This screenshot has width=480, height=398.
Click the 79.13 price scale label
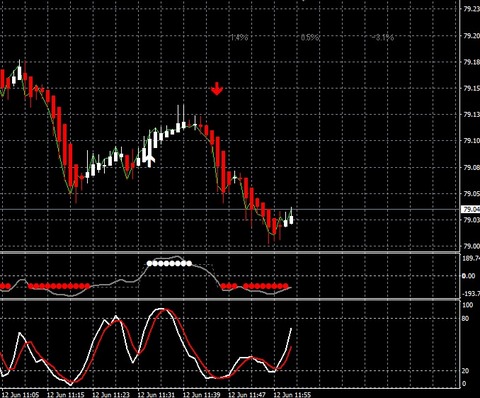point(471,115)
